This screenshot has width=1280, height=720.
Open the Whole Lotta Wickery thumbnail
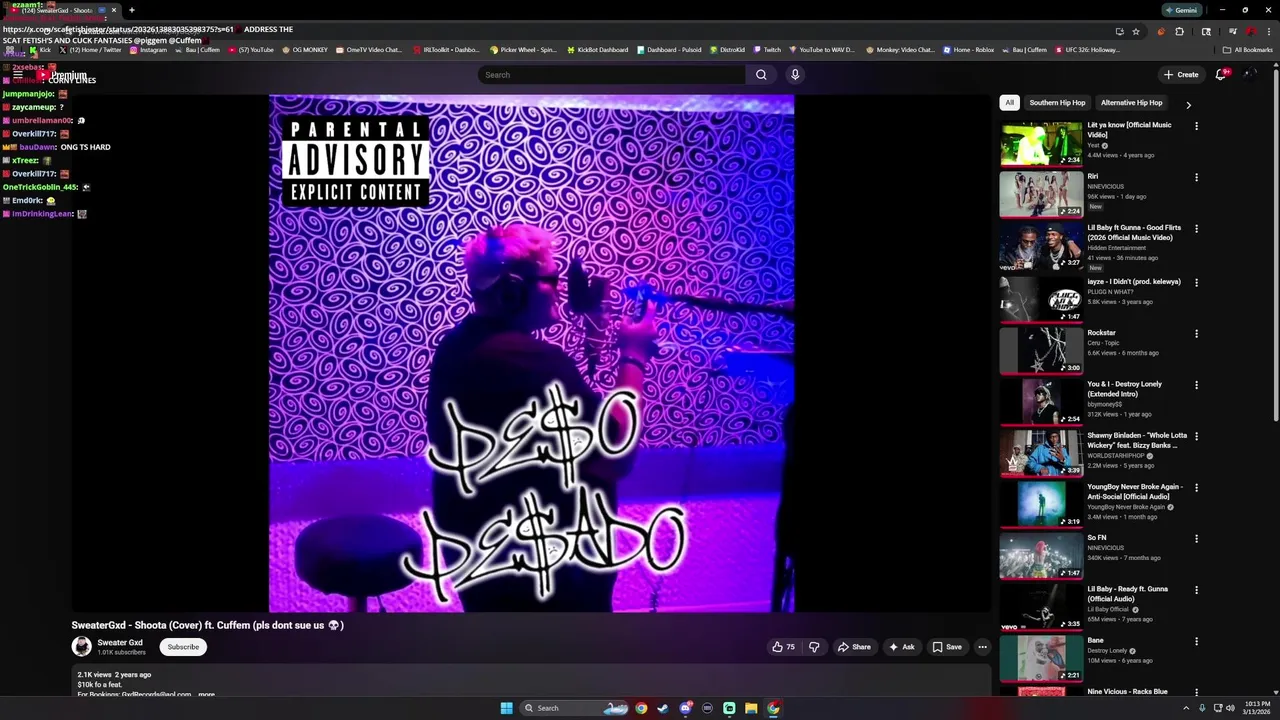(x=1041, y=451)
